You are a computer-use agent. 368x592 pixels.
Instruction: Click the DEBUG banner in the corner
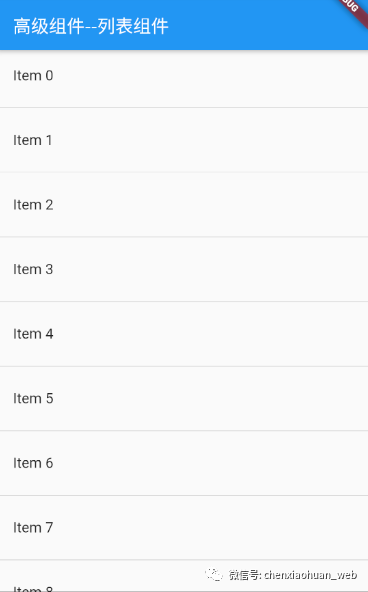point(351,9)
